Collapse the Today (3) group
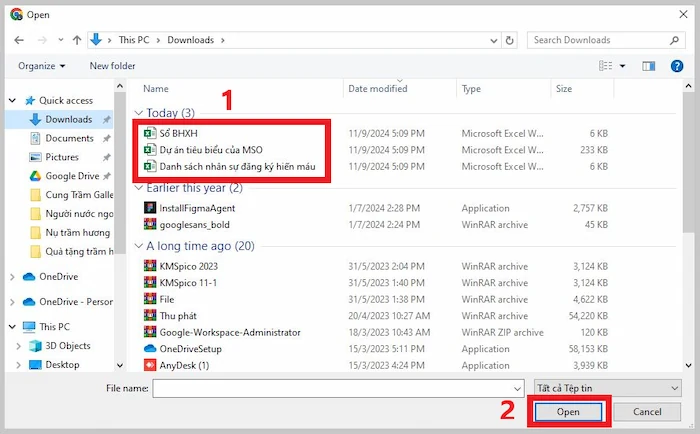Image resolution: width=700 pixels, height=434 pixels. pos(139,113)
